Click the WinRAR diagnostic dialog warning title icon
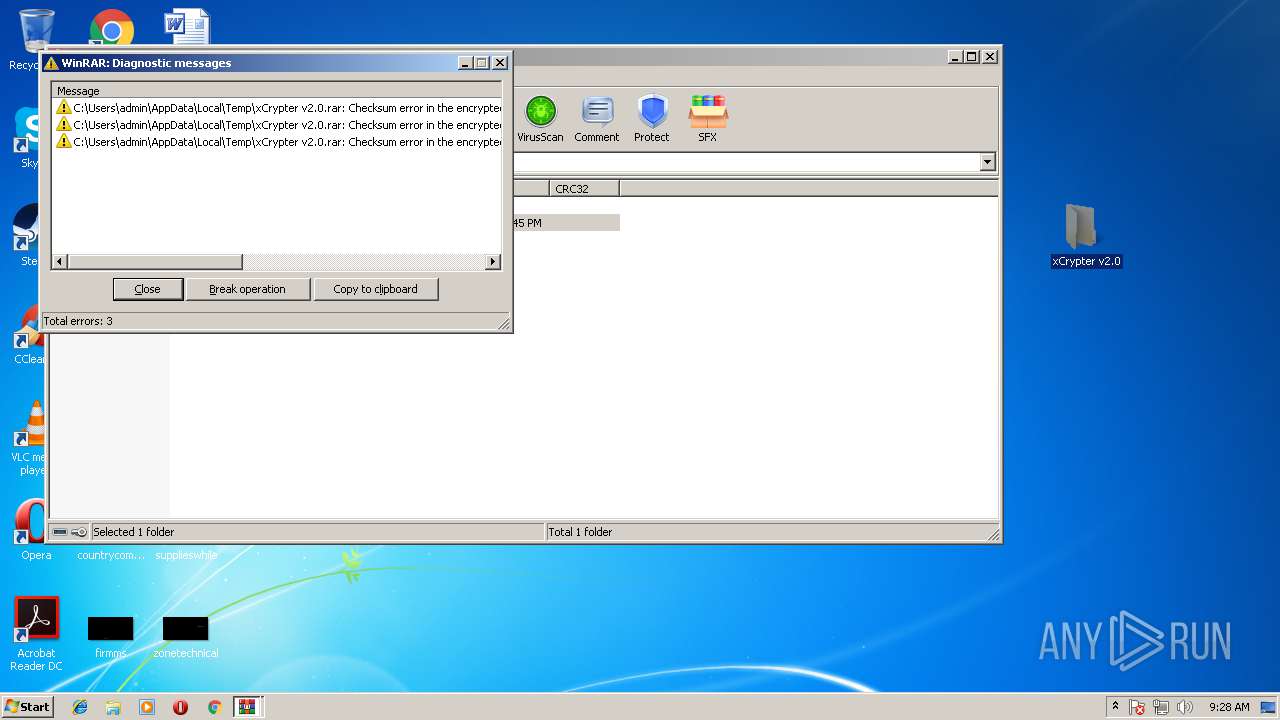The image size is (1280, 720). 51,63
